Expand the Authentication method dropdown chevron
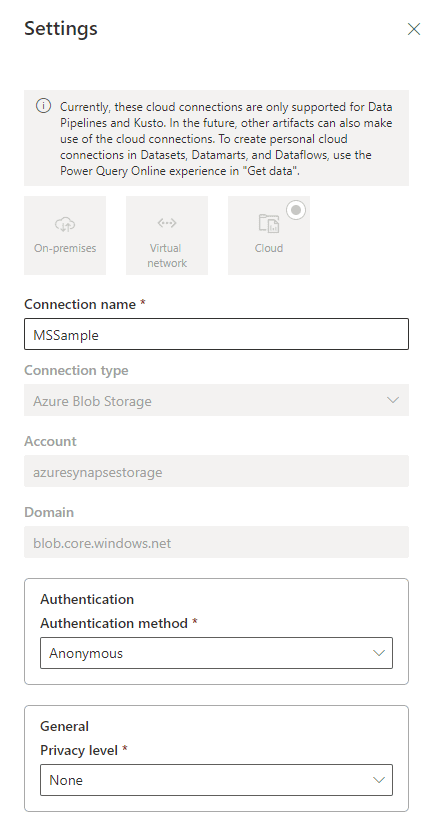Viewport: 429px width, 817px height. click(379, 653)
